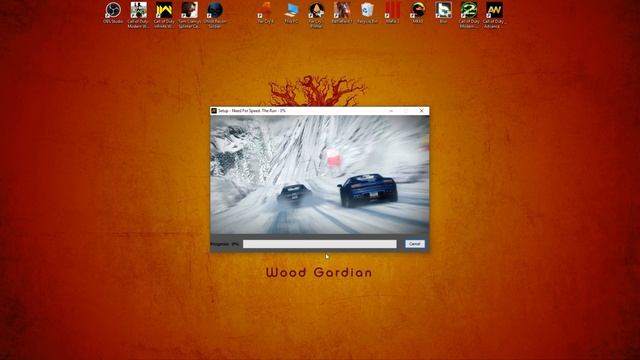Image resolution: width=640 pixels, height=360 pixels.
Task: Launch Call of Duty Modern Warfare soldier-art shortcut
Action: [x=138, y=15]
